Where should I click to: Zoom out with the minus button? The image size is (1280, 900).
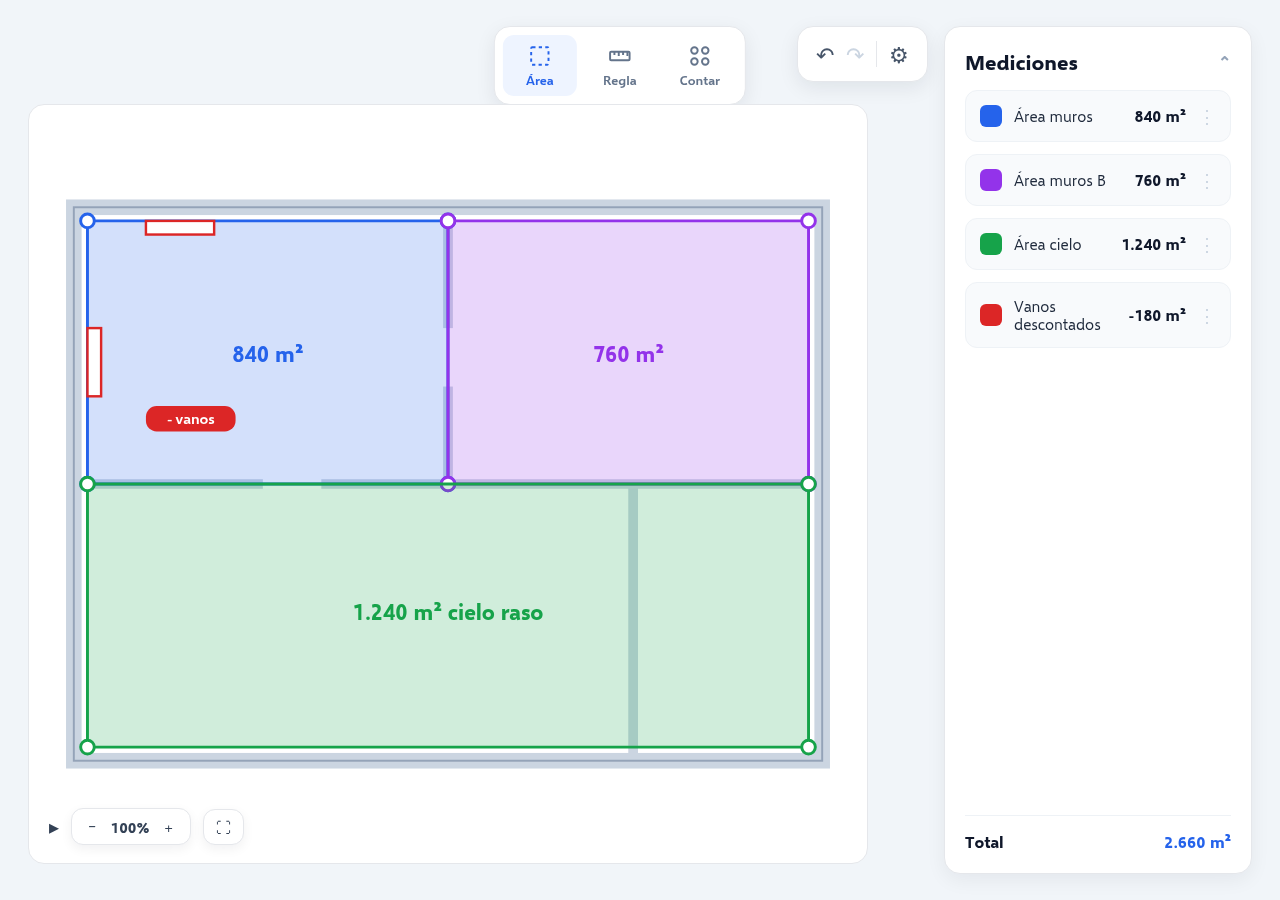coord(92,827)
